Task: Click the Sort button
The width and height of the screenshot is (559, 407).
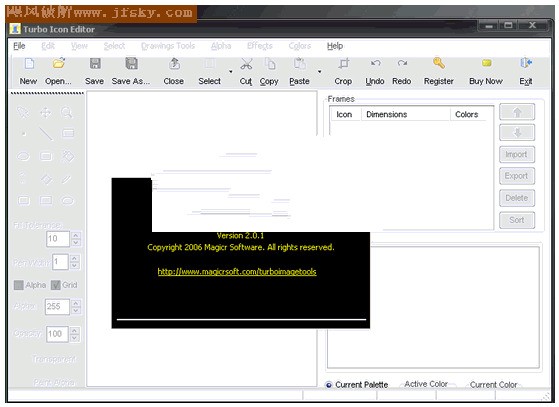Action: 517,220
